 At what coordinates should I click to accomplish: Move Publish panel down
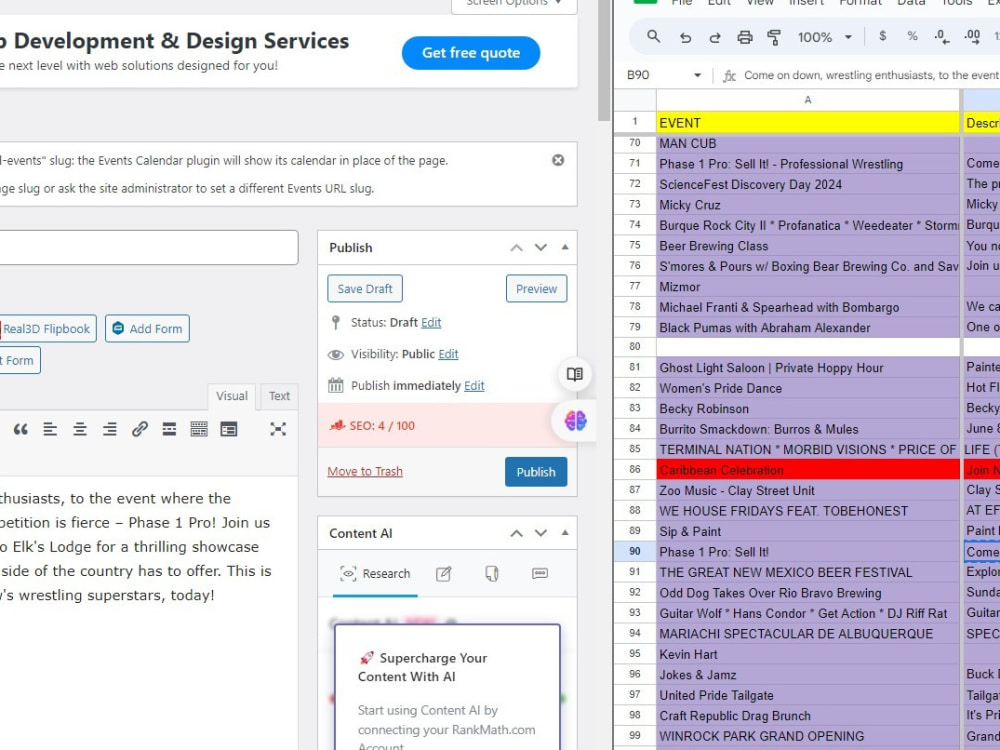coord(541,248)
